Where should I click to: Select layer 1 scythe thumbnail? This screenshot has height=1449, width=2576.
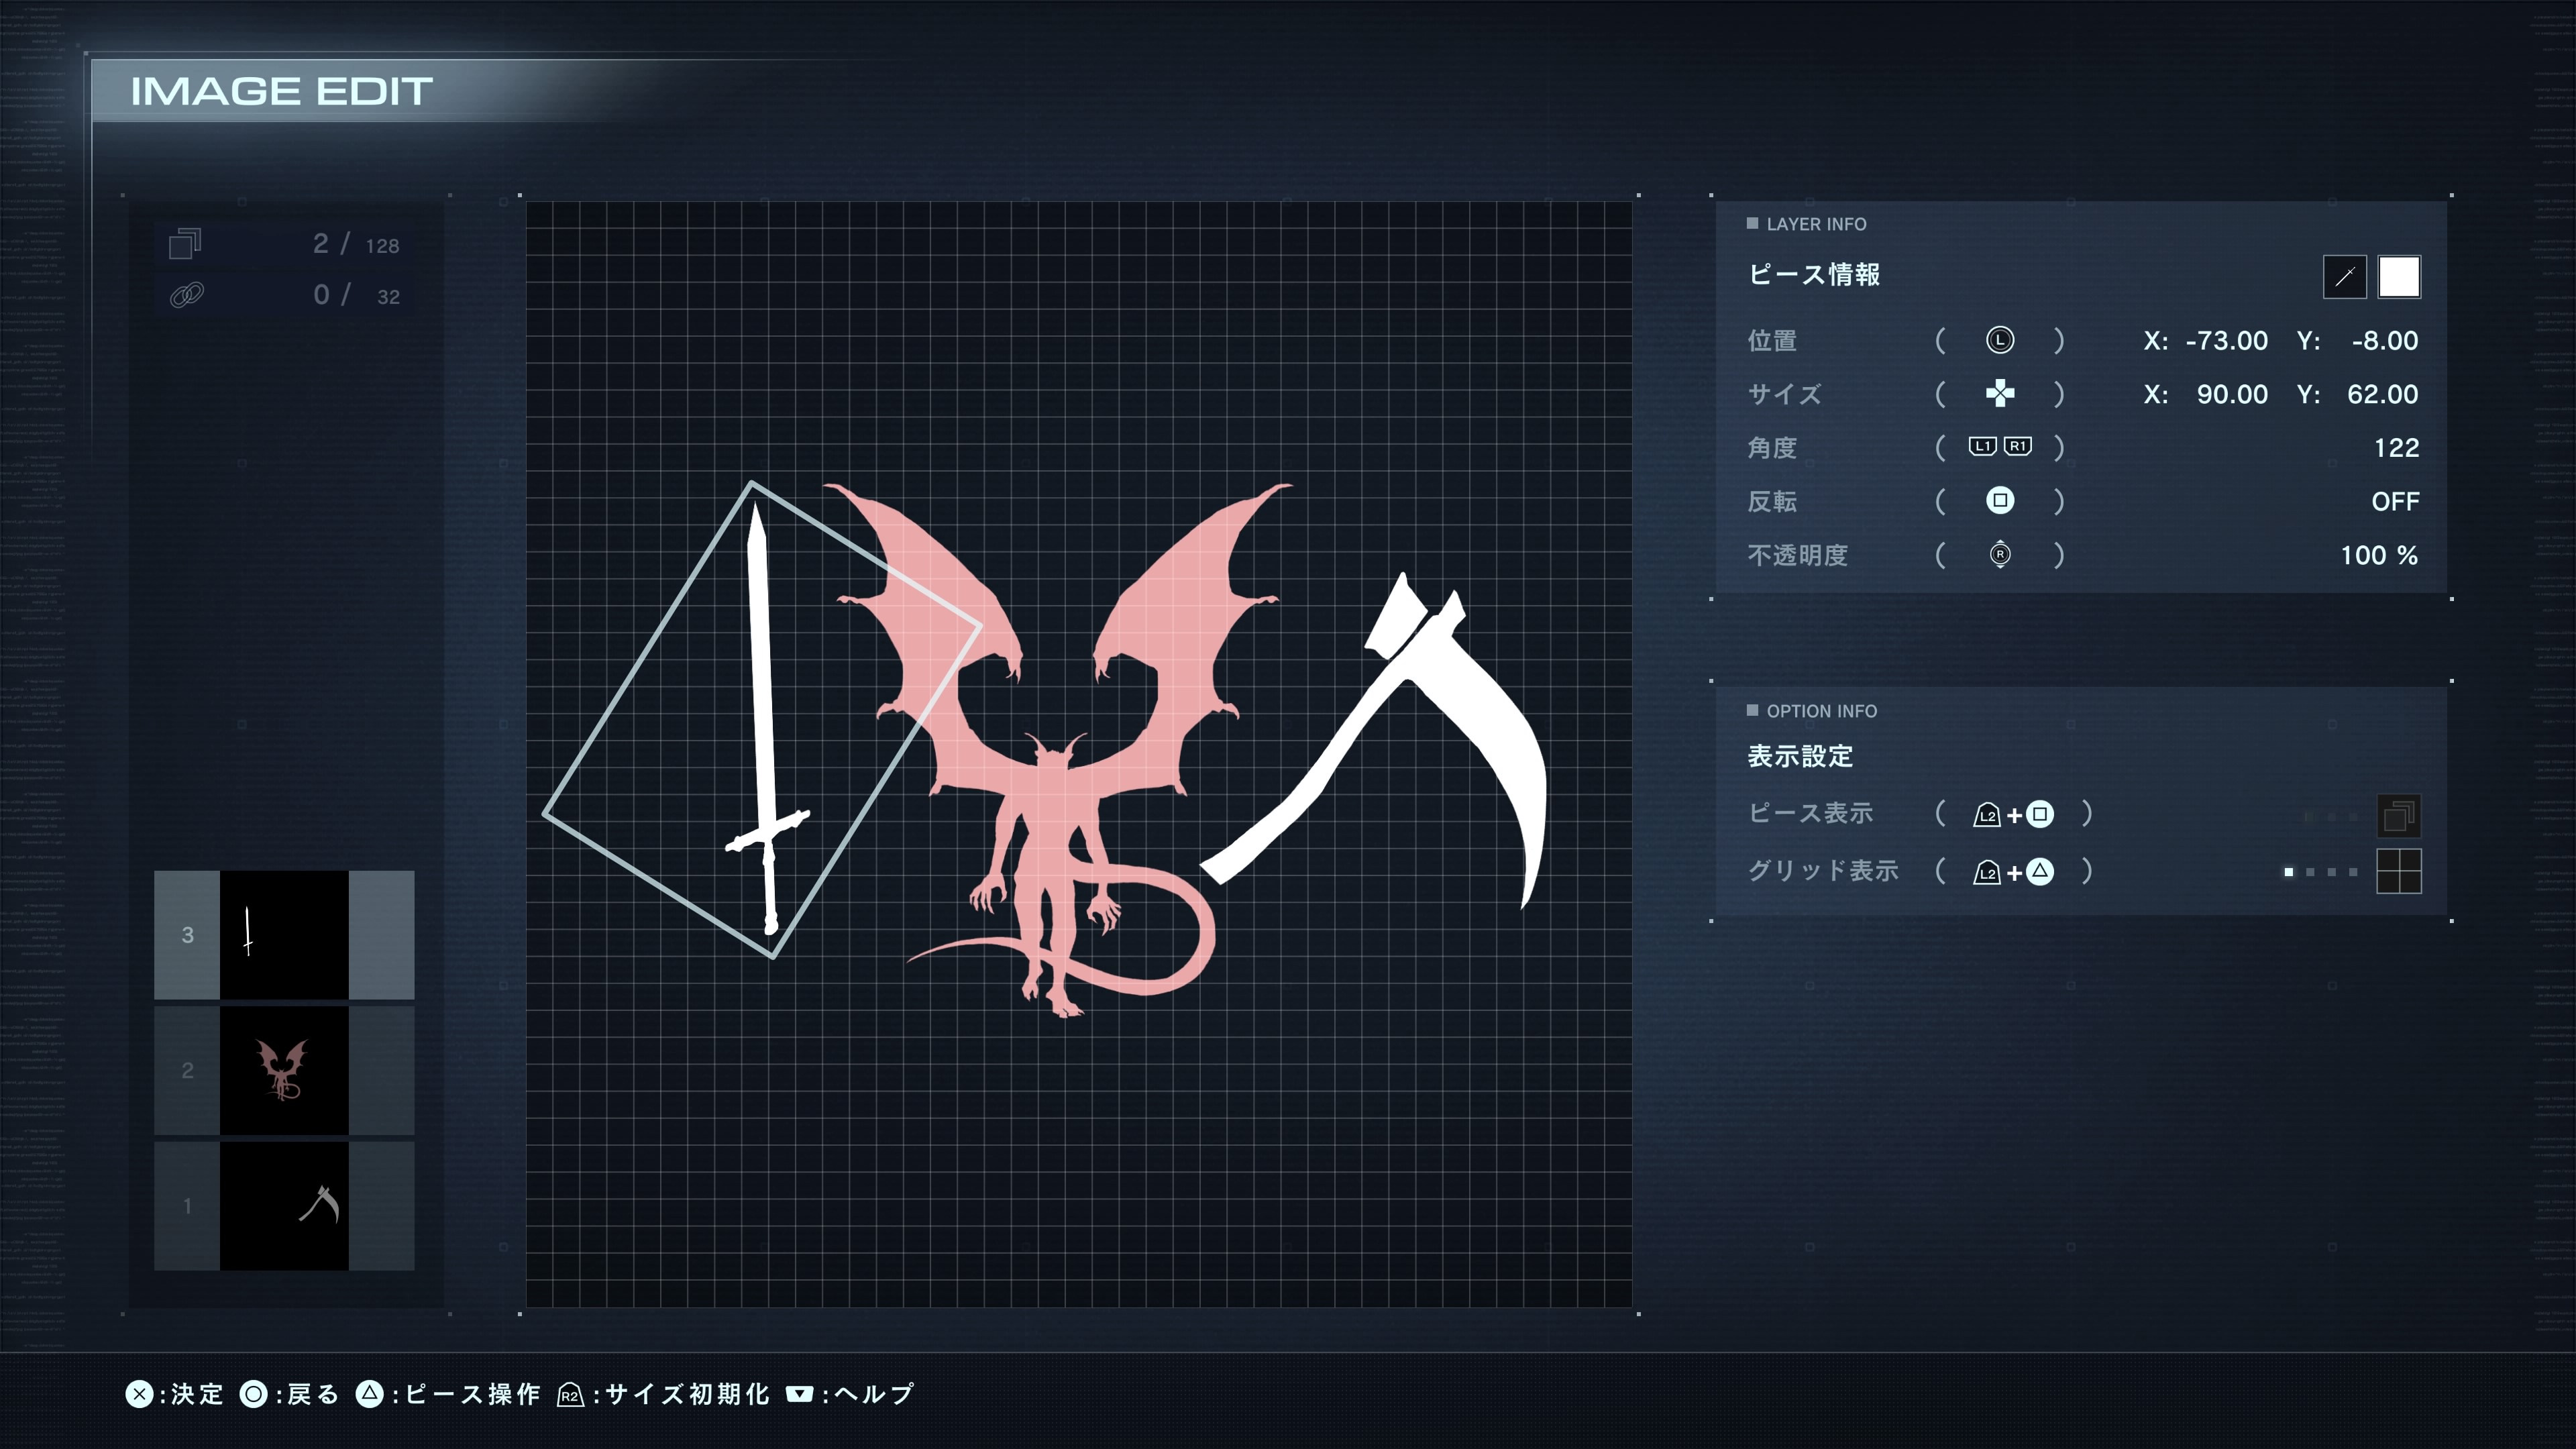284,1205
